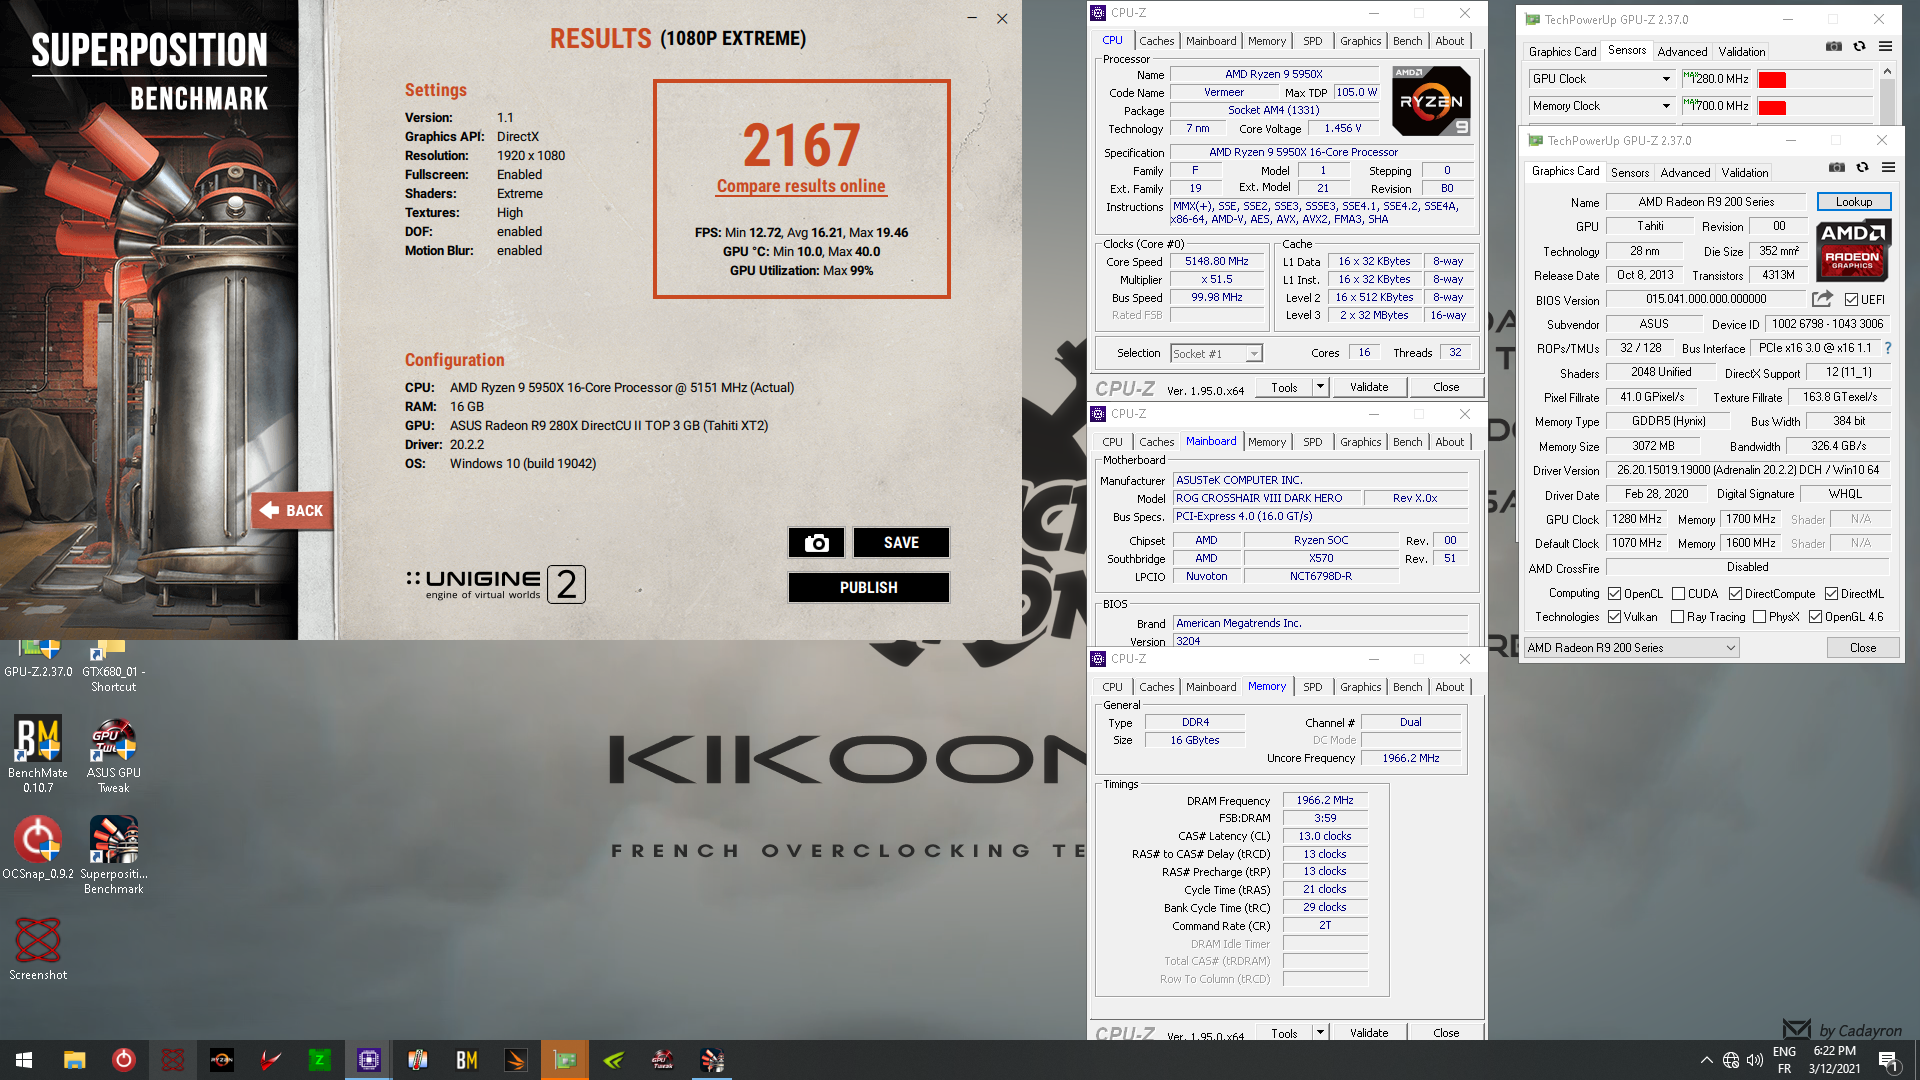
Task: Toggle the Ray Tracing checkbox
Action: 1677,617
